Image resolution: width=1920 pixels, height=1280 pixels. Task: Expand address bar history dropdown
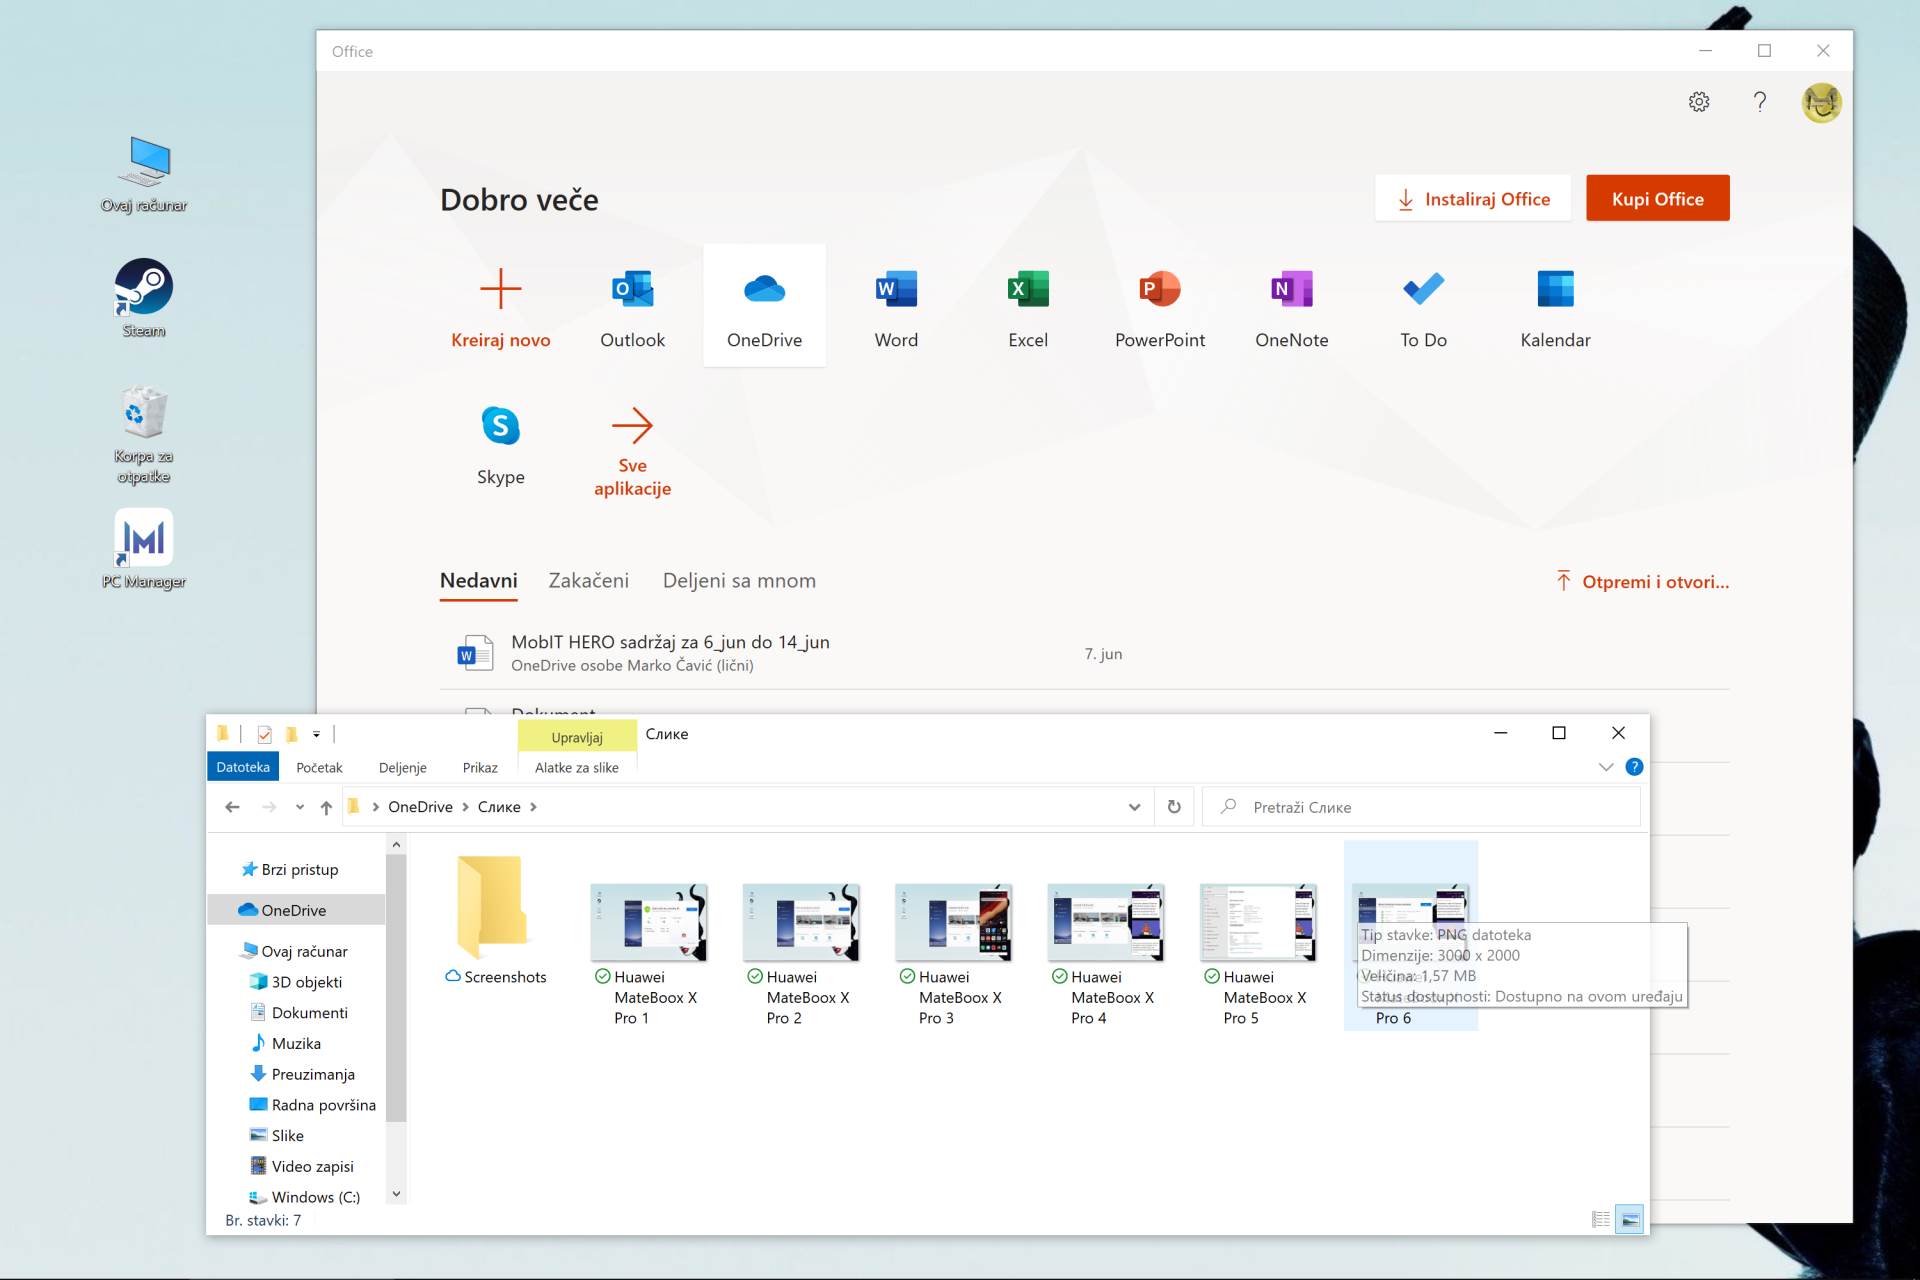click(x=1134, y=807)
